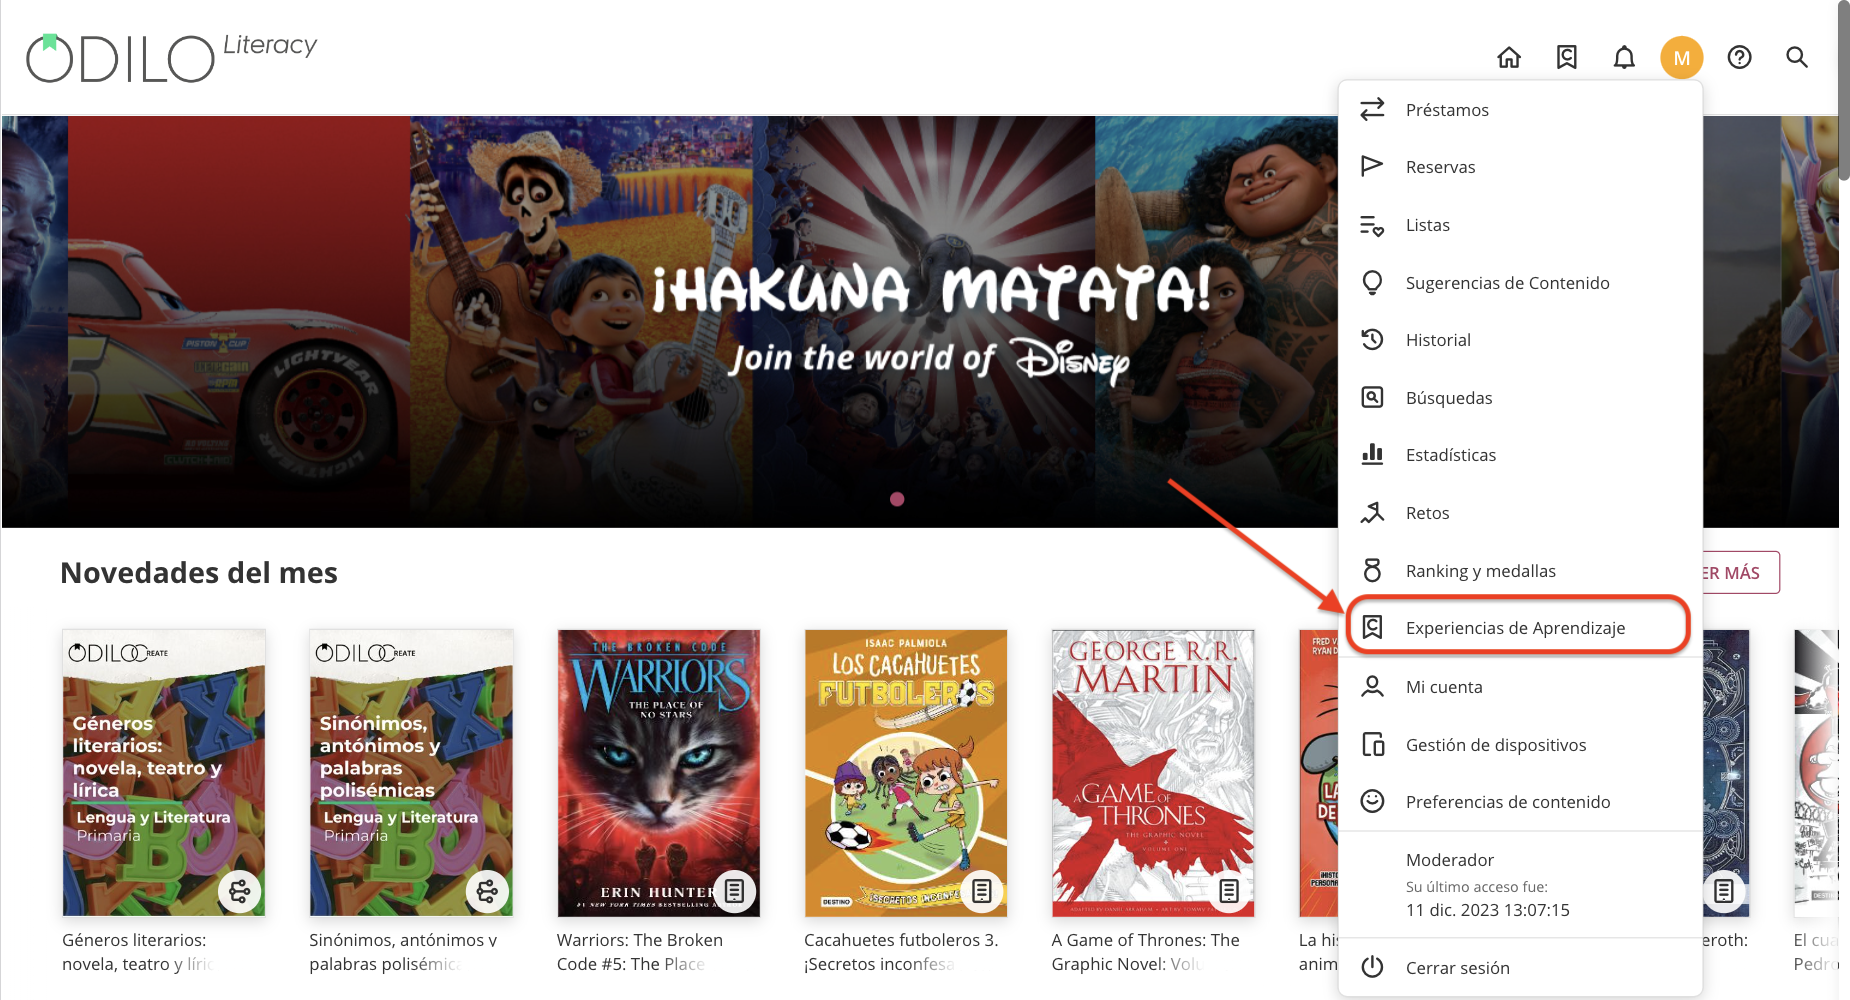1850x1000 pixels.
Task: Click the share badge on Géneros literarios cover
Action: coord(240,891)
